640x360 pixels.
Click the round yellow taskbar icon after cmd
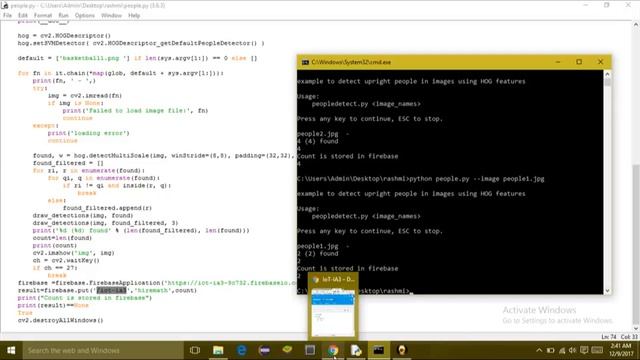coord(402,350)
